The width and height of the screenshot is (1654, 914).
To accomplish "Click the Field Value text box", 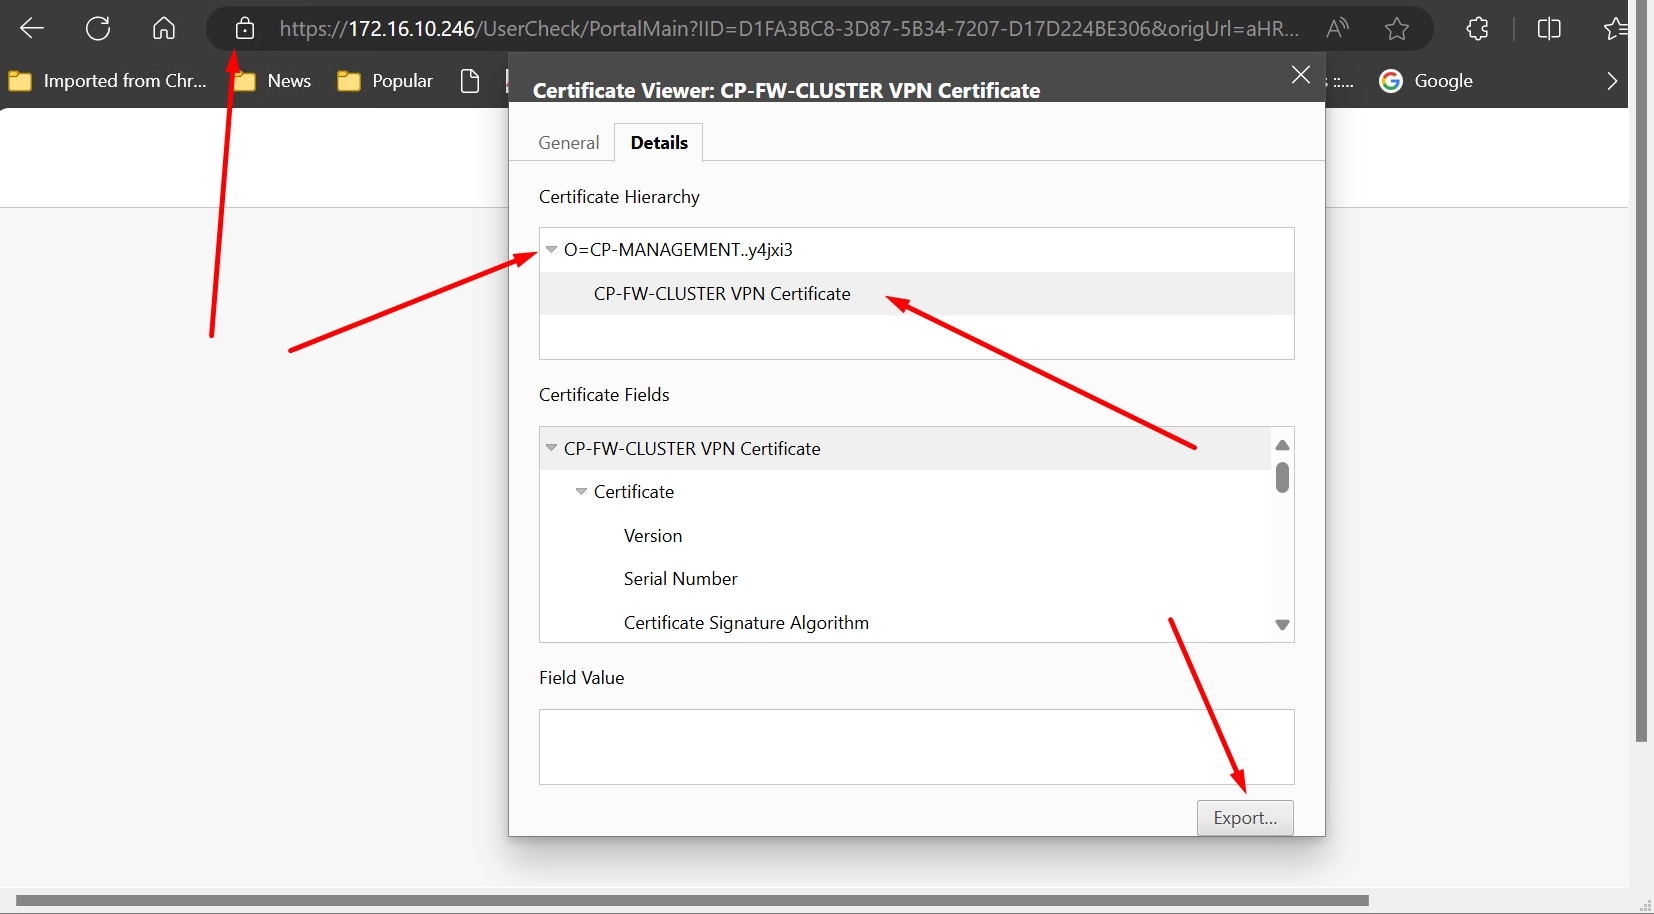I will (915, 746).
